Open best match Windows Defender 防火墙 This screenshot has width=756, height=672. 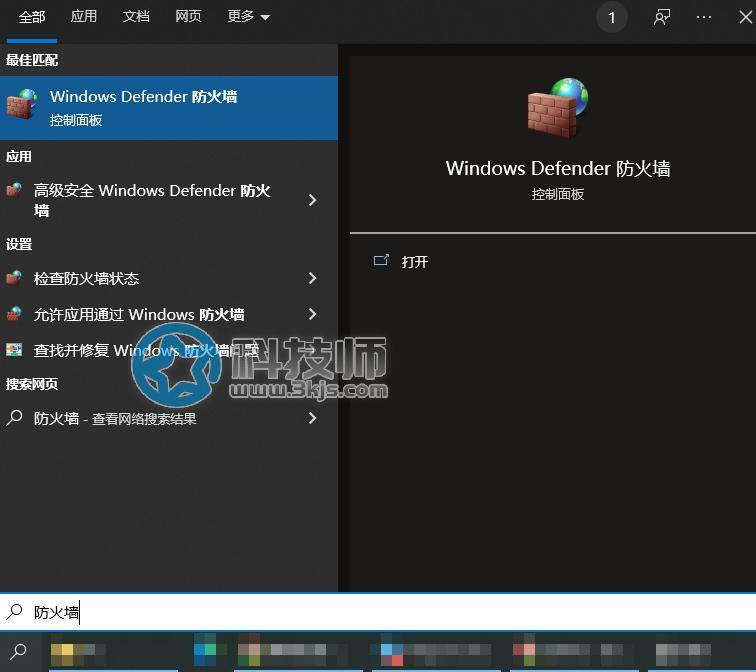pos(169,108)
